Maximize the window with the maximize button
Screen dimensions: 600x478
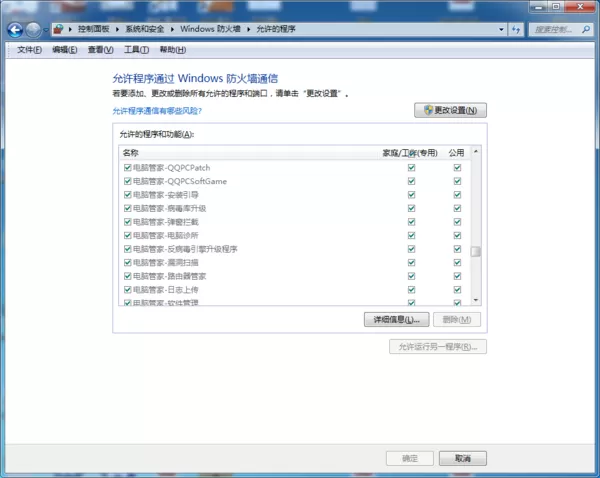pos(556,7)
